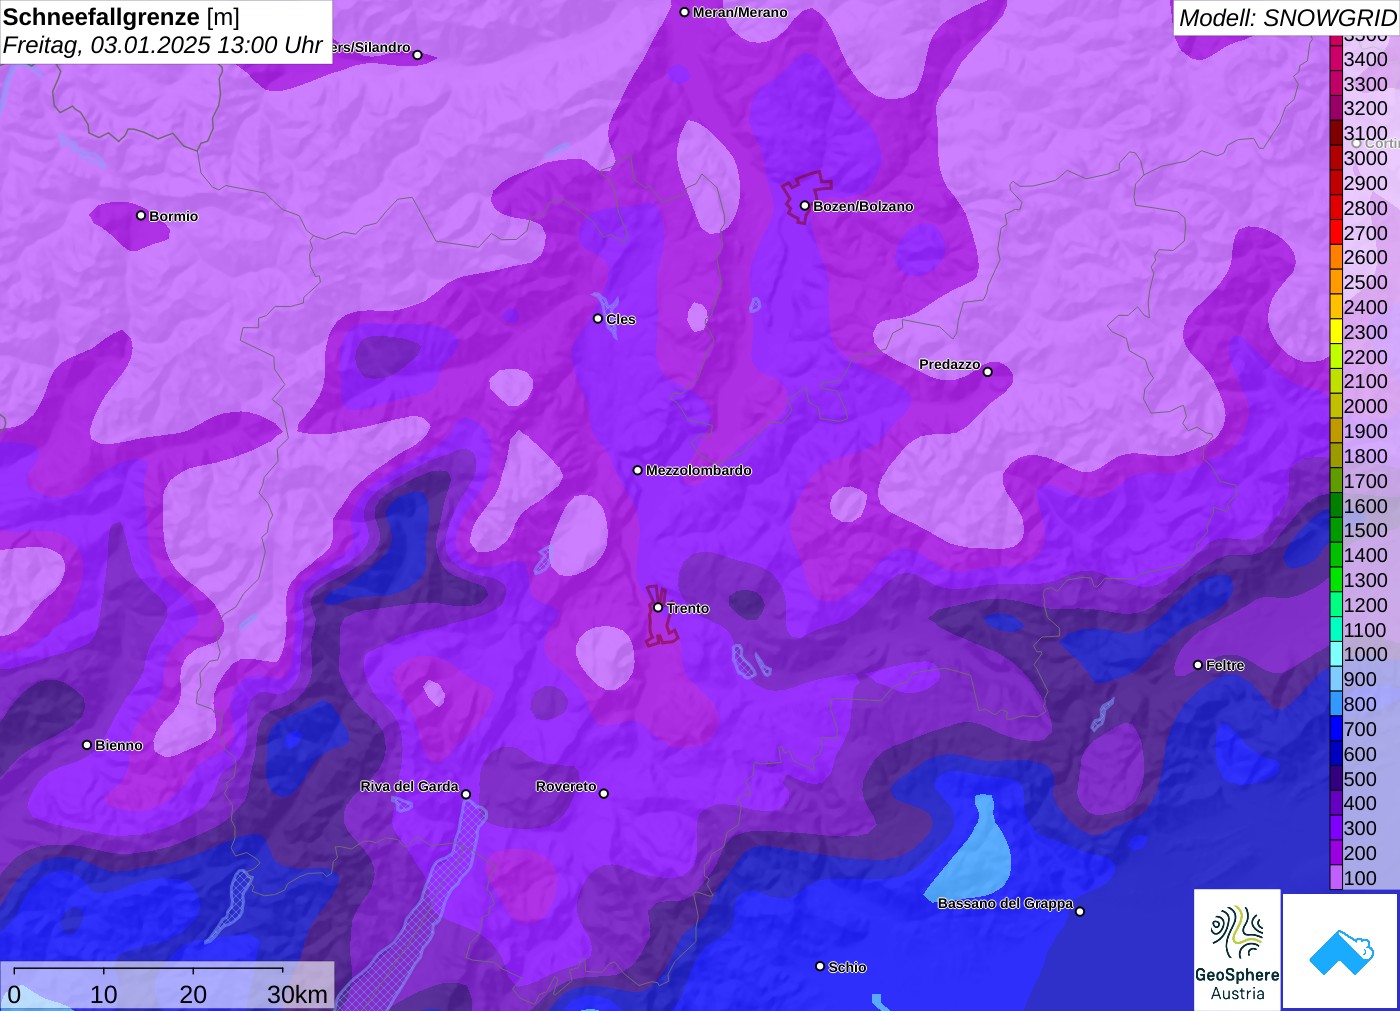
Task: Click legend value 400
Action: tap(1360, 803)
